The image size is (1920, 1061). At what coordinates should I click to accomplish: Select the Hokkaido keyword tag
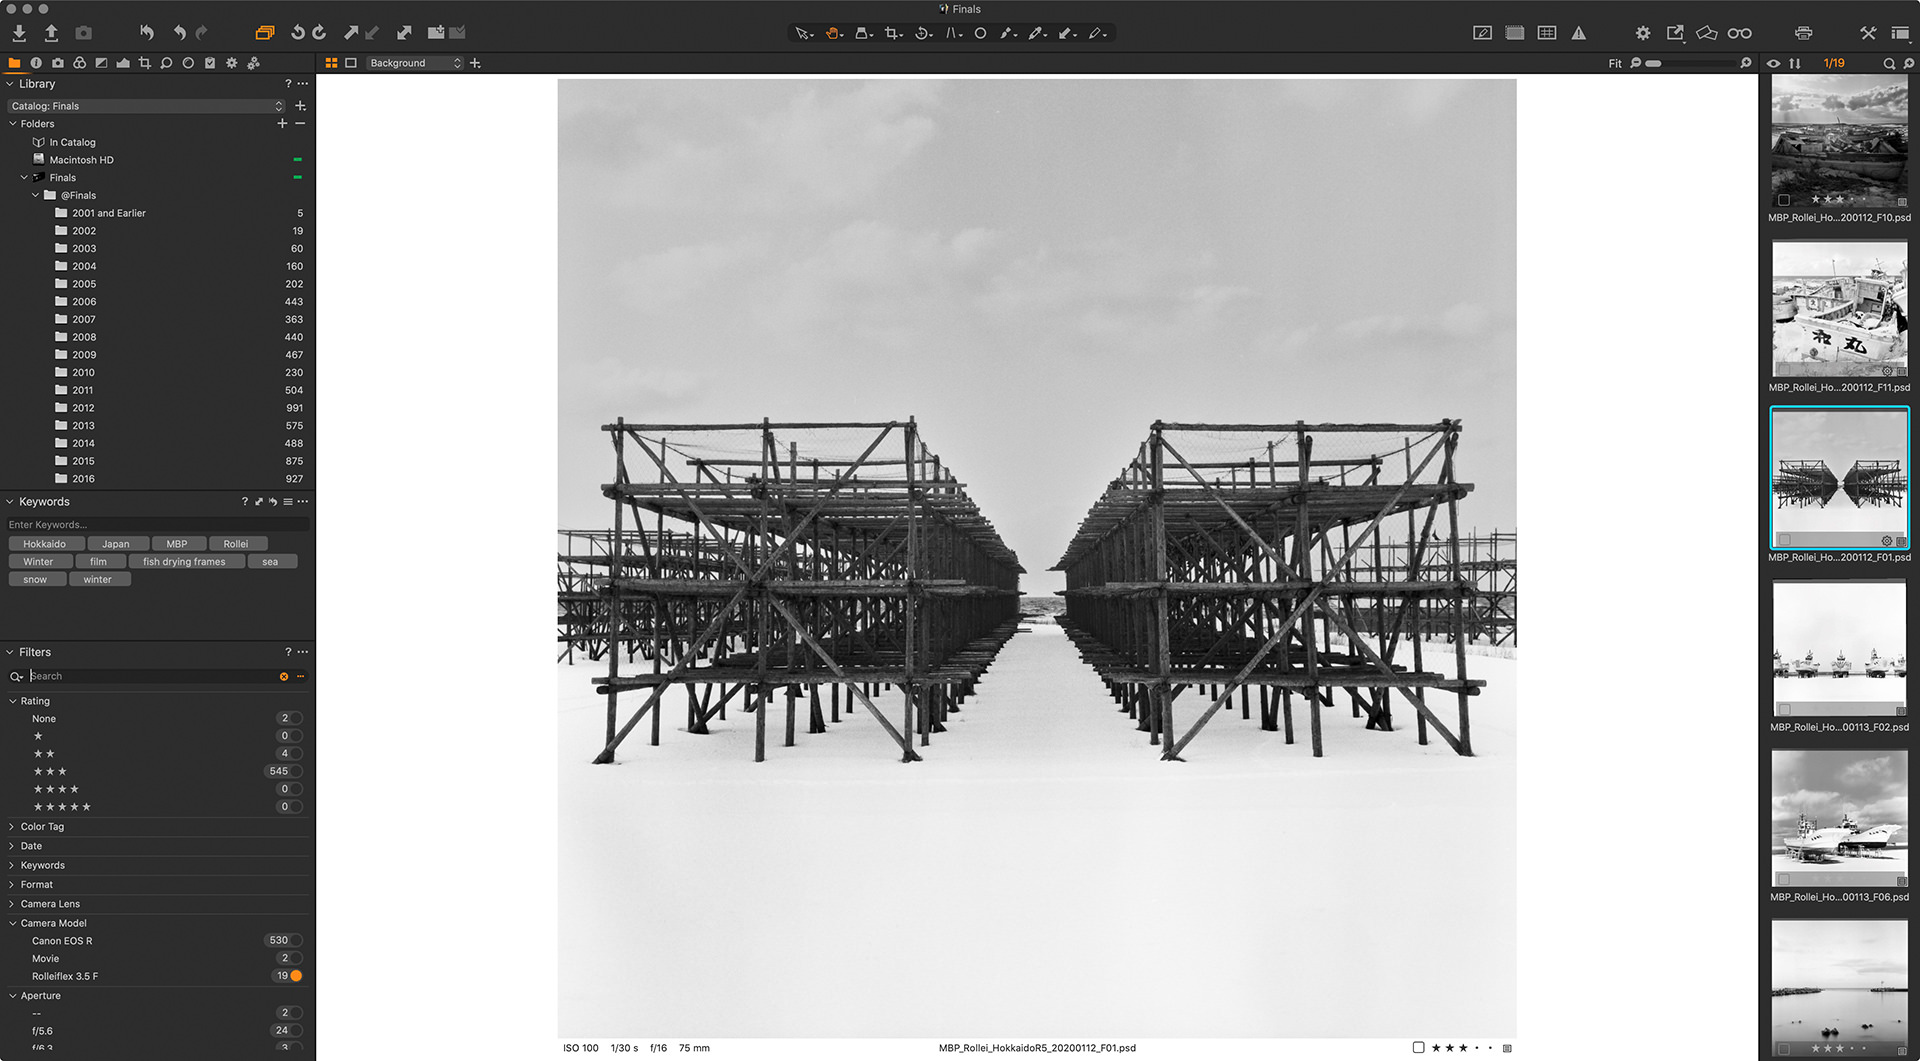45,544
